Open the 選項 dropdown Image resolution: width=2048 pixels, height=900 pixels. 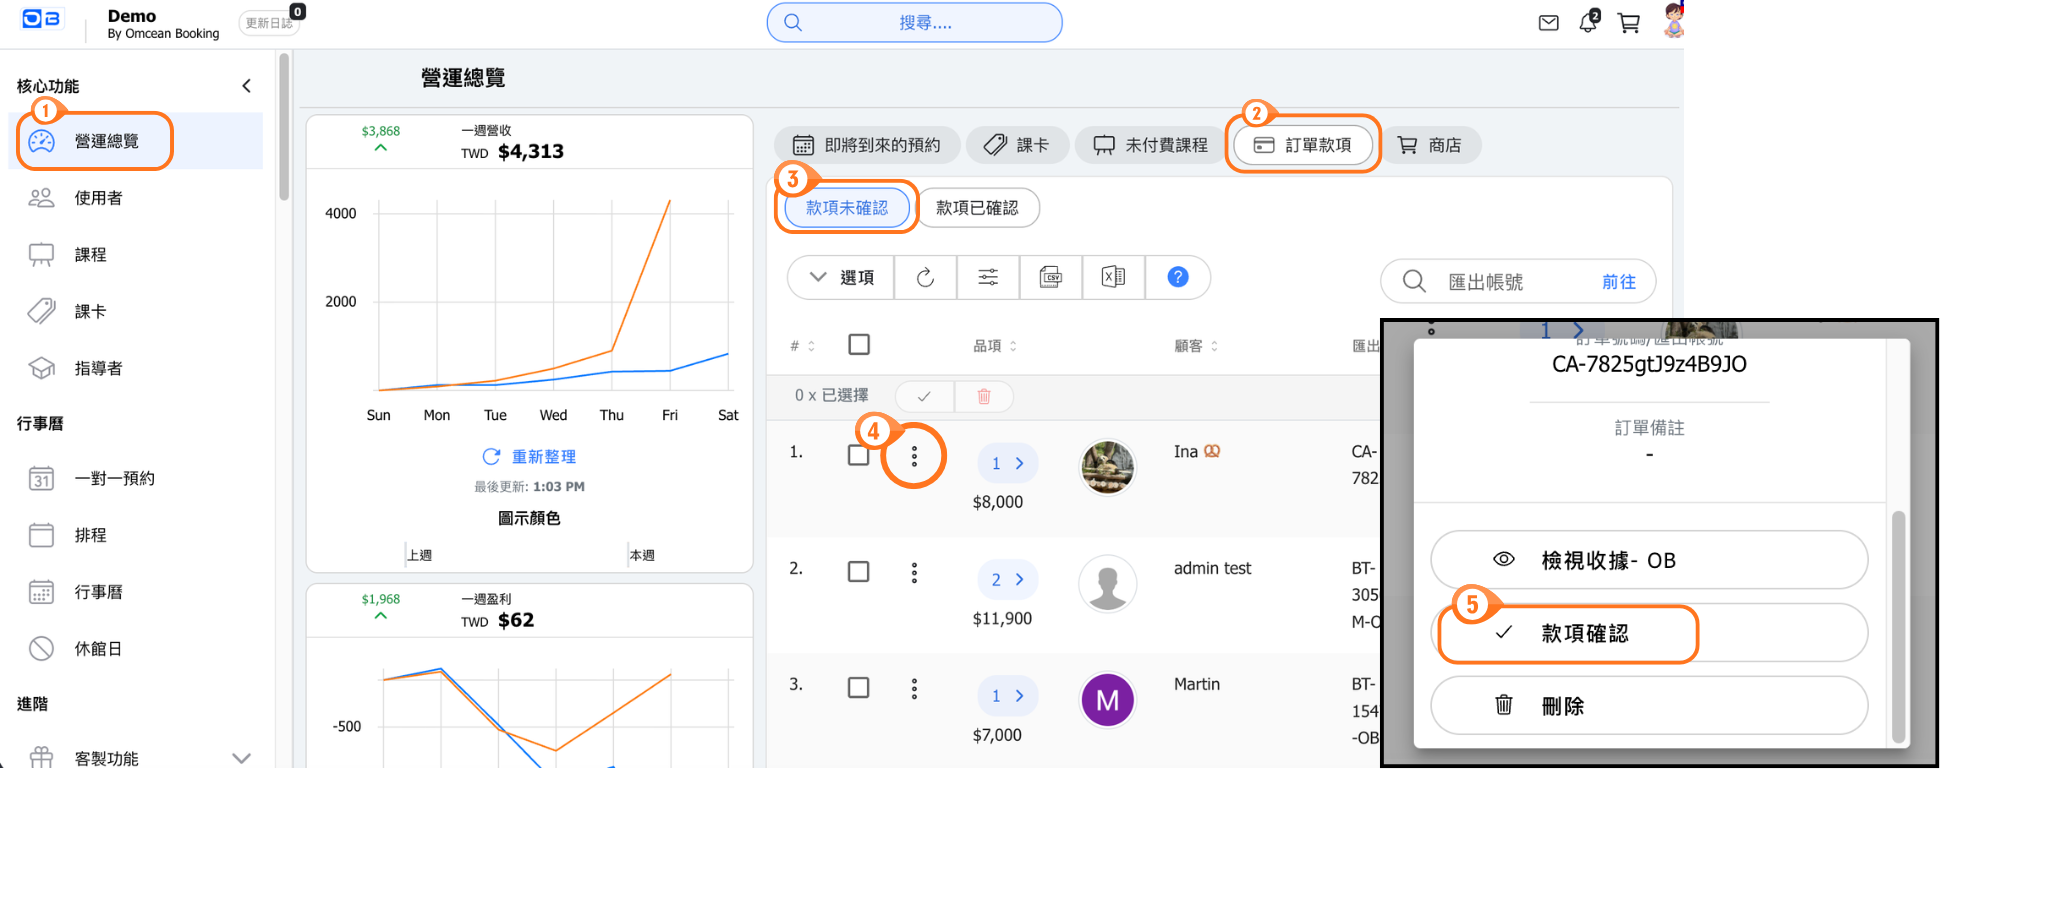(x=842, y=278)
